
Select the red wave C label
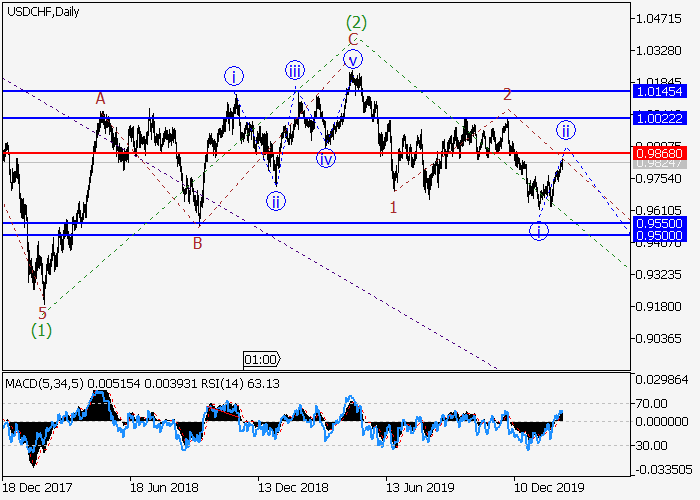pyautogui.click(x=353, y=38)
